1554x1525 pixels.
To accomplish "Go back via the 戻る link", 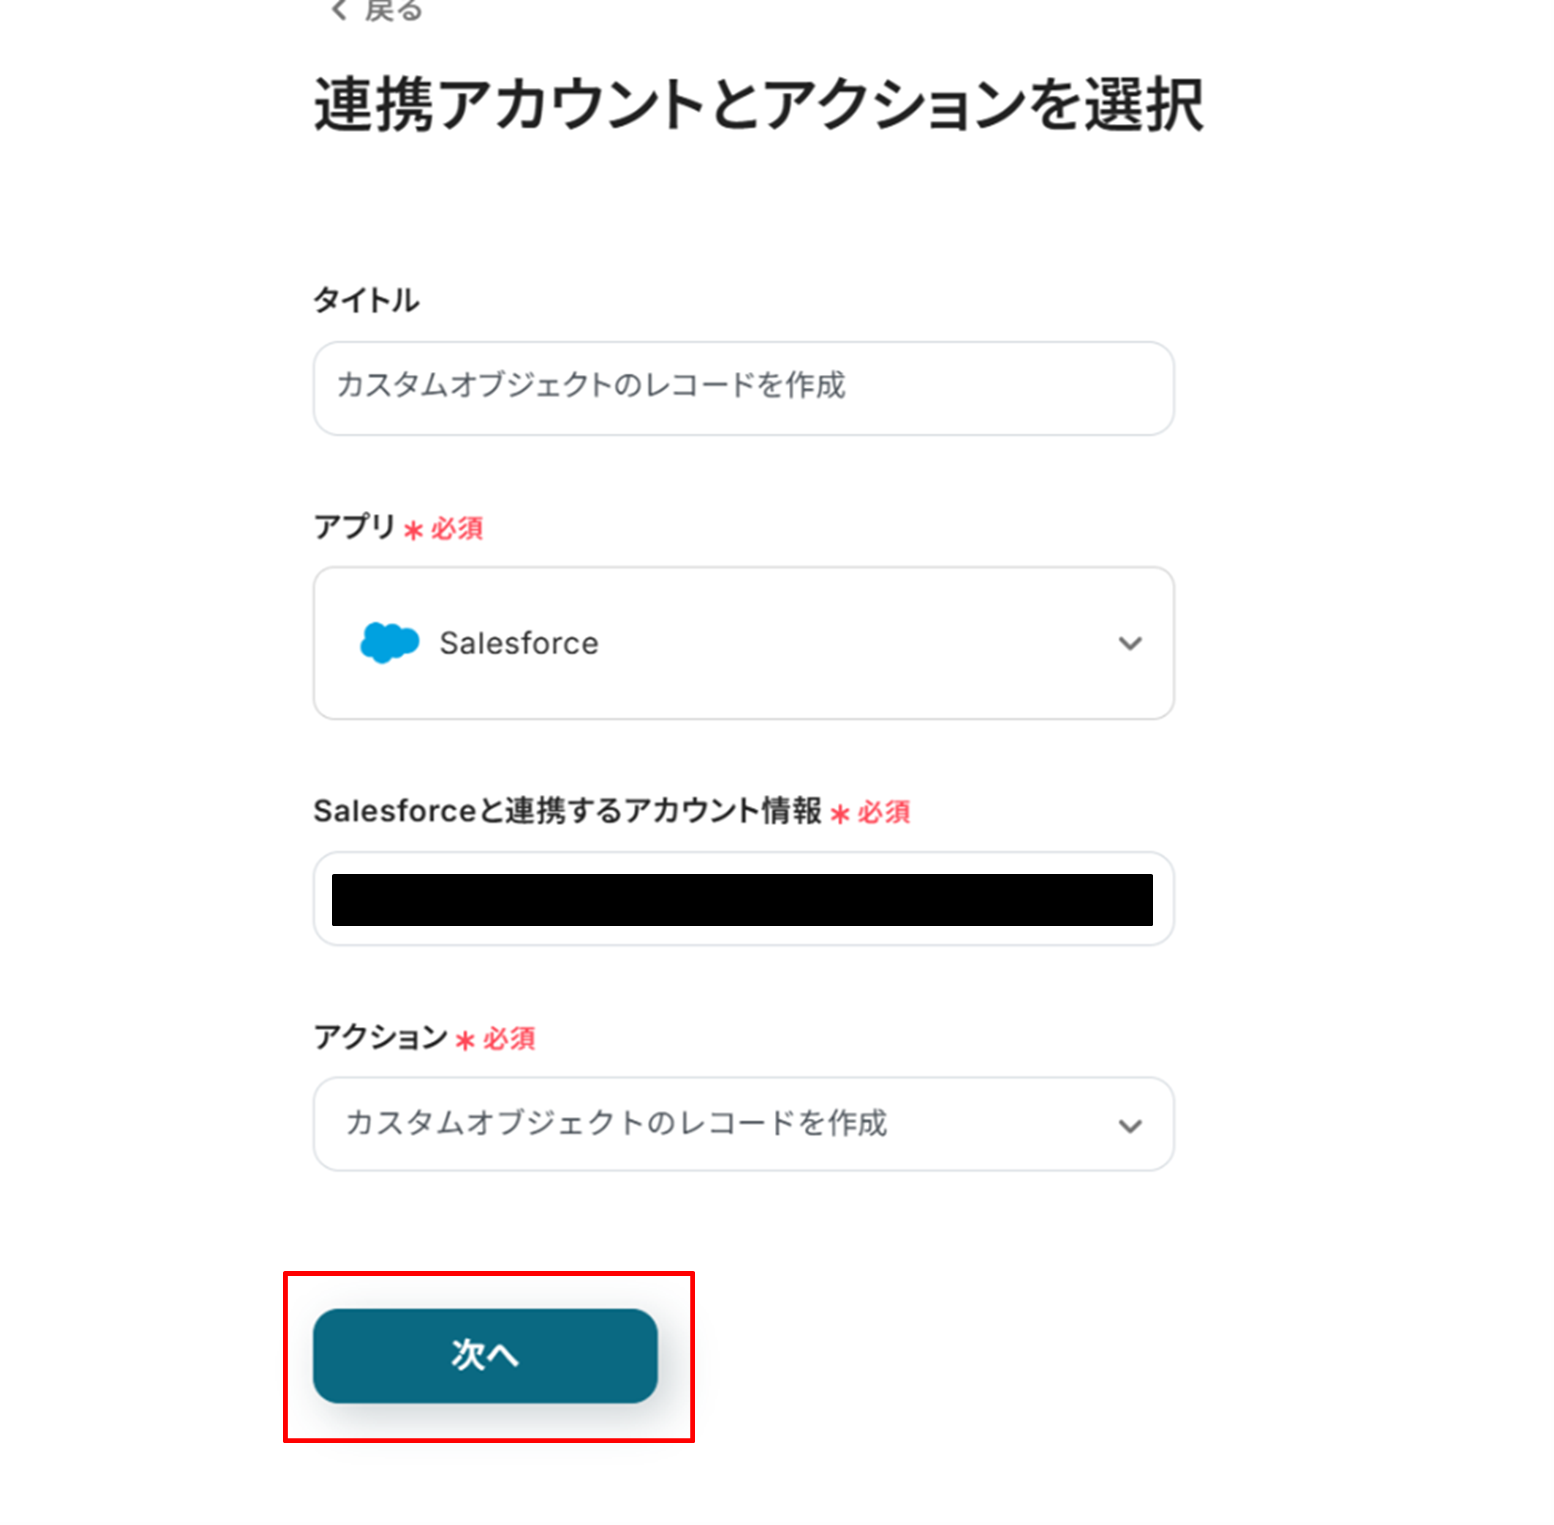I will pos(393,10).
